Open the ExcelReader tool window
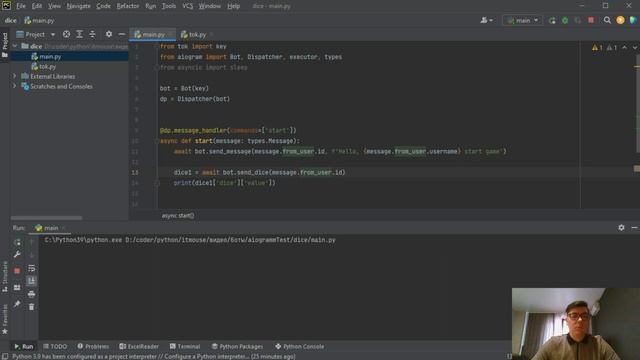The image size is (640, 360). tap(139, 347)
